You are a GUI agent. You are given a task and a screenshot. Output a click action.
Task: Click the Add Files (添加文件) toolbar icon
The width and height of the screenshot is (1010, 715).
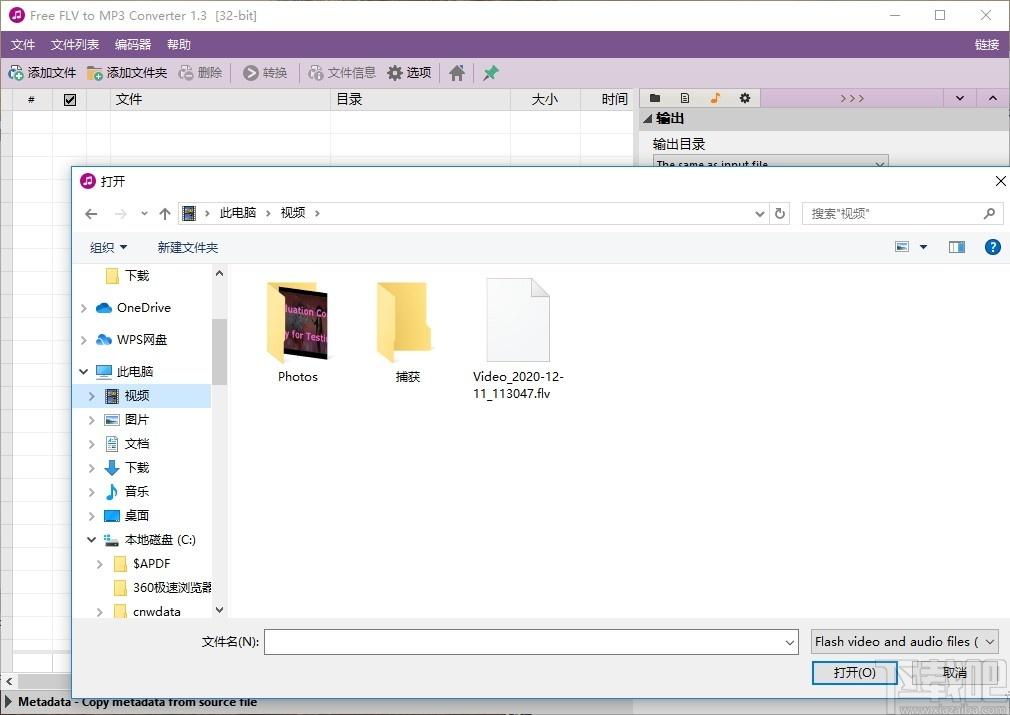click(x=15, y=73)
